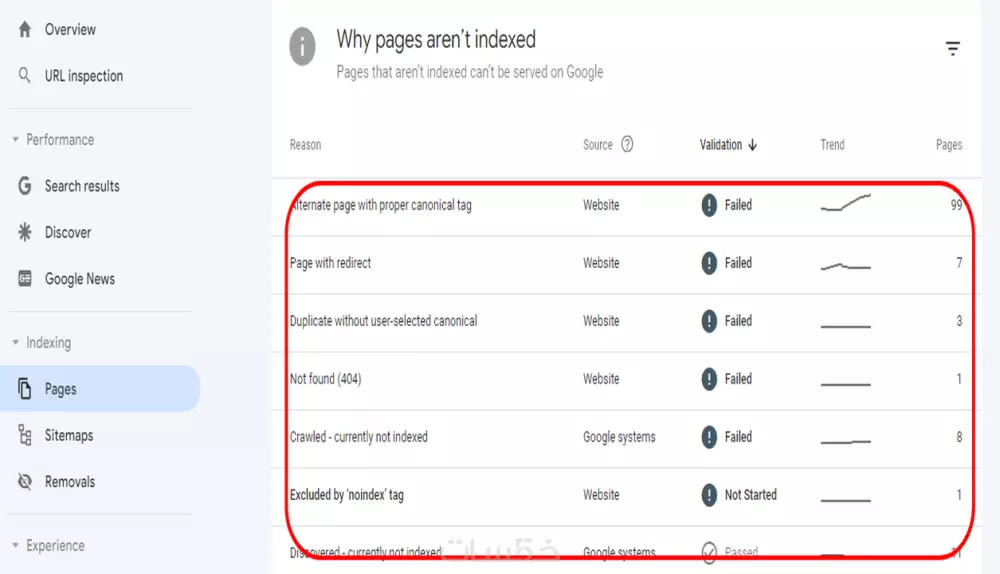Click the Sitemaps icon in sidebar

pyautogui.click(x=25, y=435)
